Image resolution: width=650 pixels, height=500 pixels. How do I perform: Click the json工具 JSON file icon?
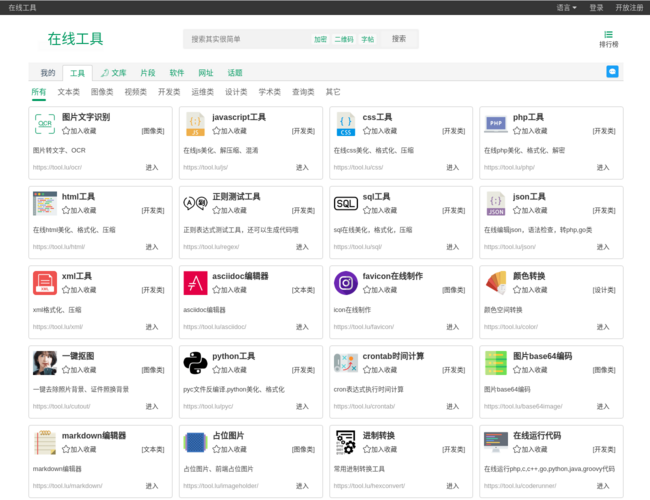(496, 204)
